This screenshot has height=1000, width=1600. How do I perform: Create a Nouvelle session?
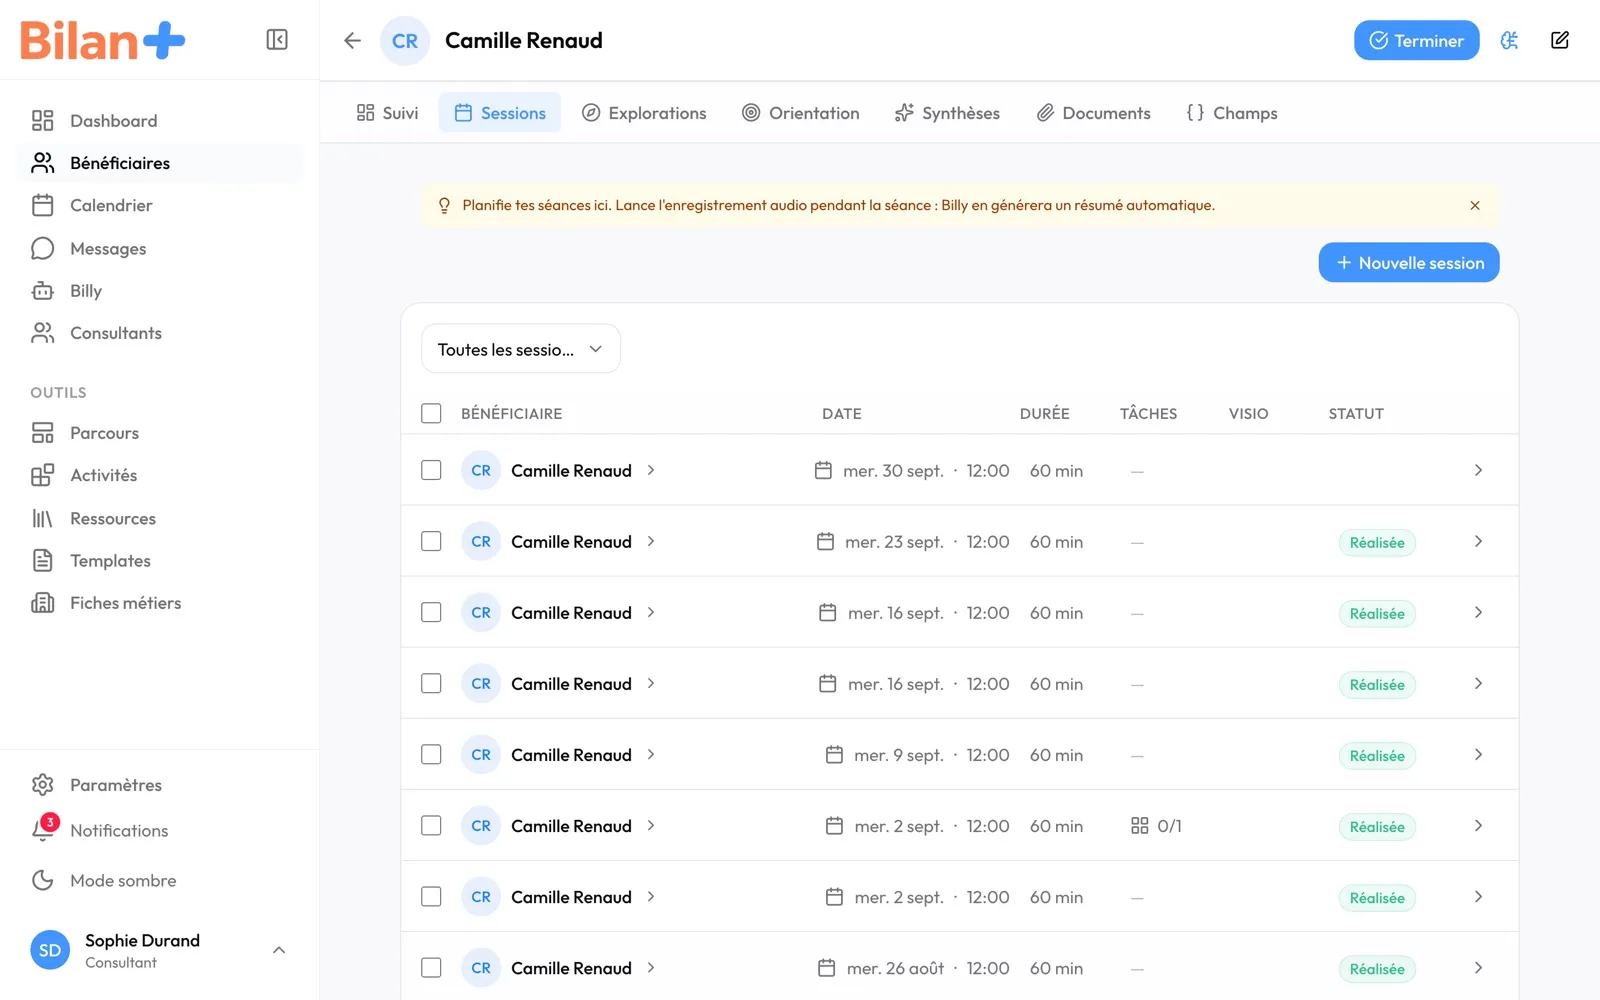pos(1408,262)
